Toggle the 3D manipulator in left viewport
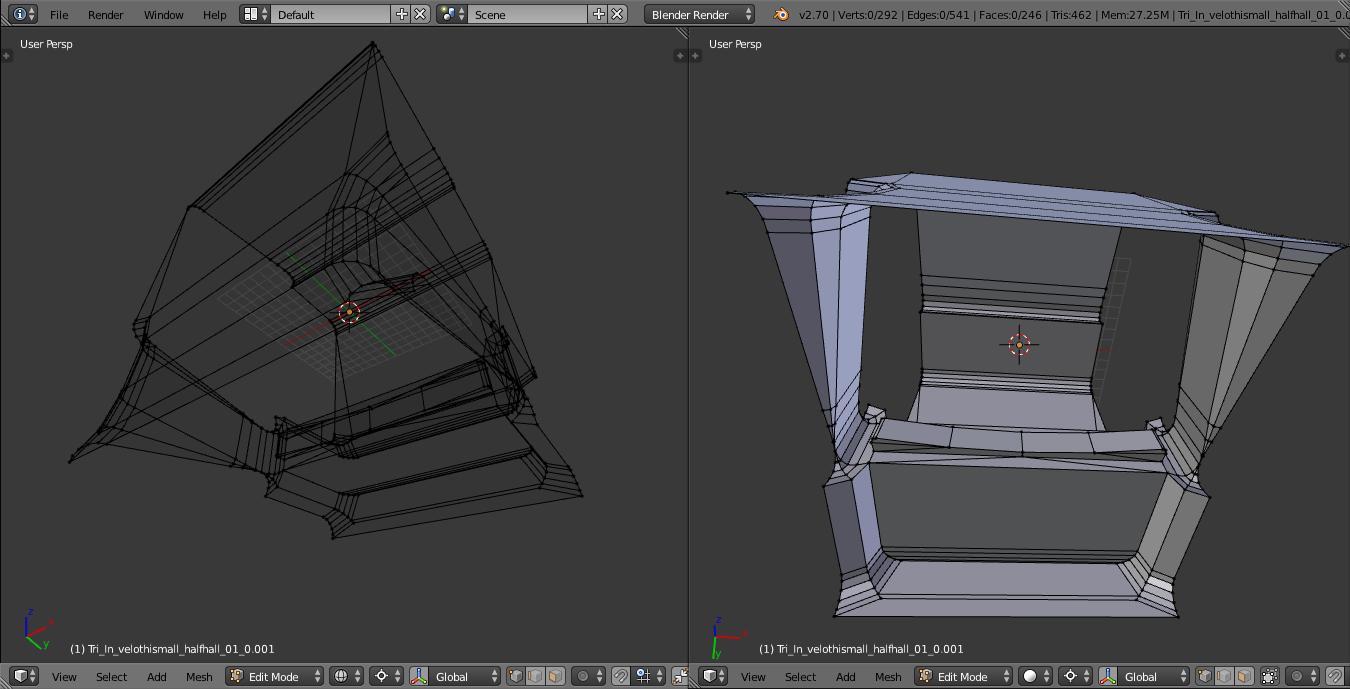Viewport: 1350px width, 689px height. click(x=419, y=676)
